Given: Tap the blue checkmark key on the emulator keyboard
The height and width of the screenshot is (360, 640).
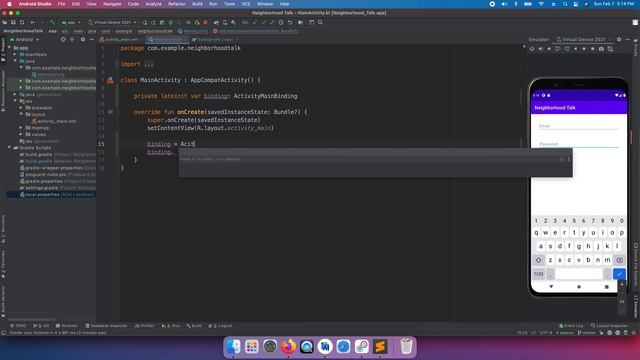Looking at the screenshot, I should 619,274.
